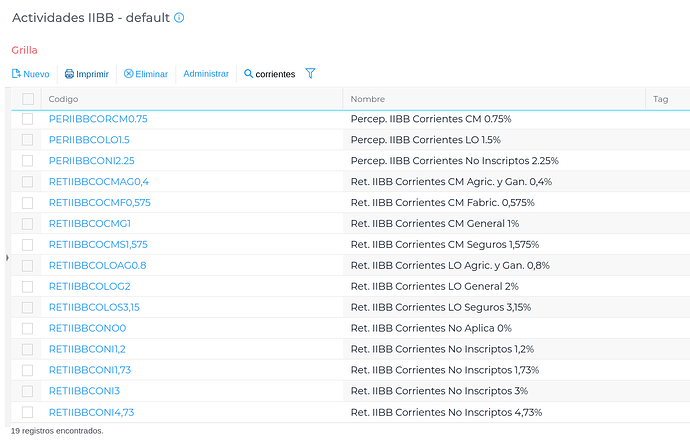Click the Nuevo document icon
The image size is (690, 441).
(16, 74)
